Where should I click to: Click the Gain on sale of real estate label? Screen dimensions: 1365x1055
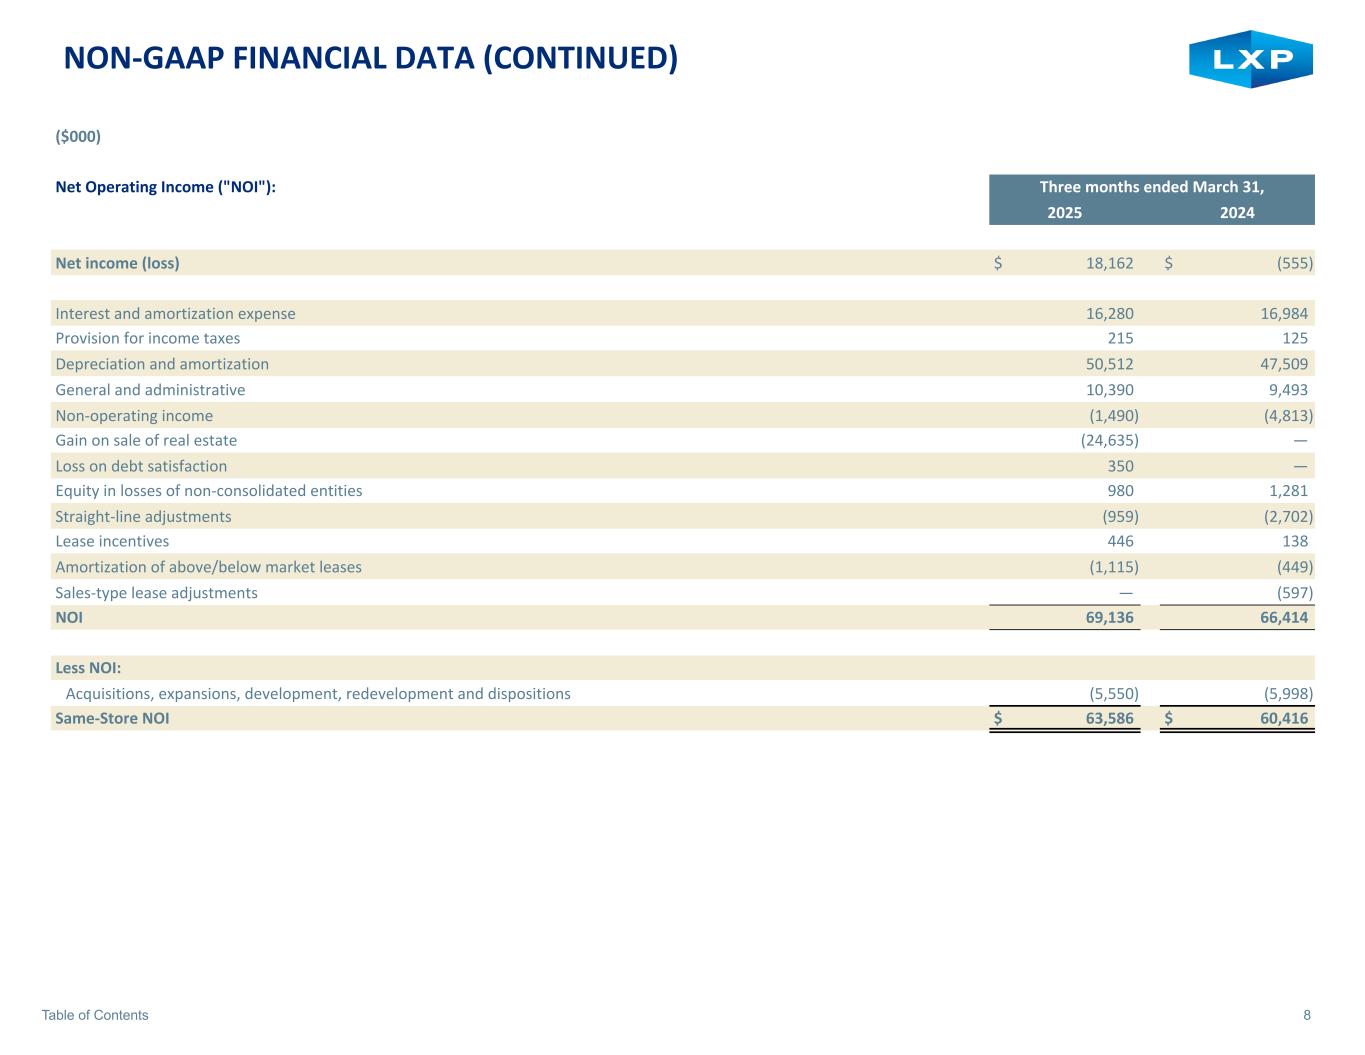[x=146, y=440]
